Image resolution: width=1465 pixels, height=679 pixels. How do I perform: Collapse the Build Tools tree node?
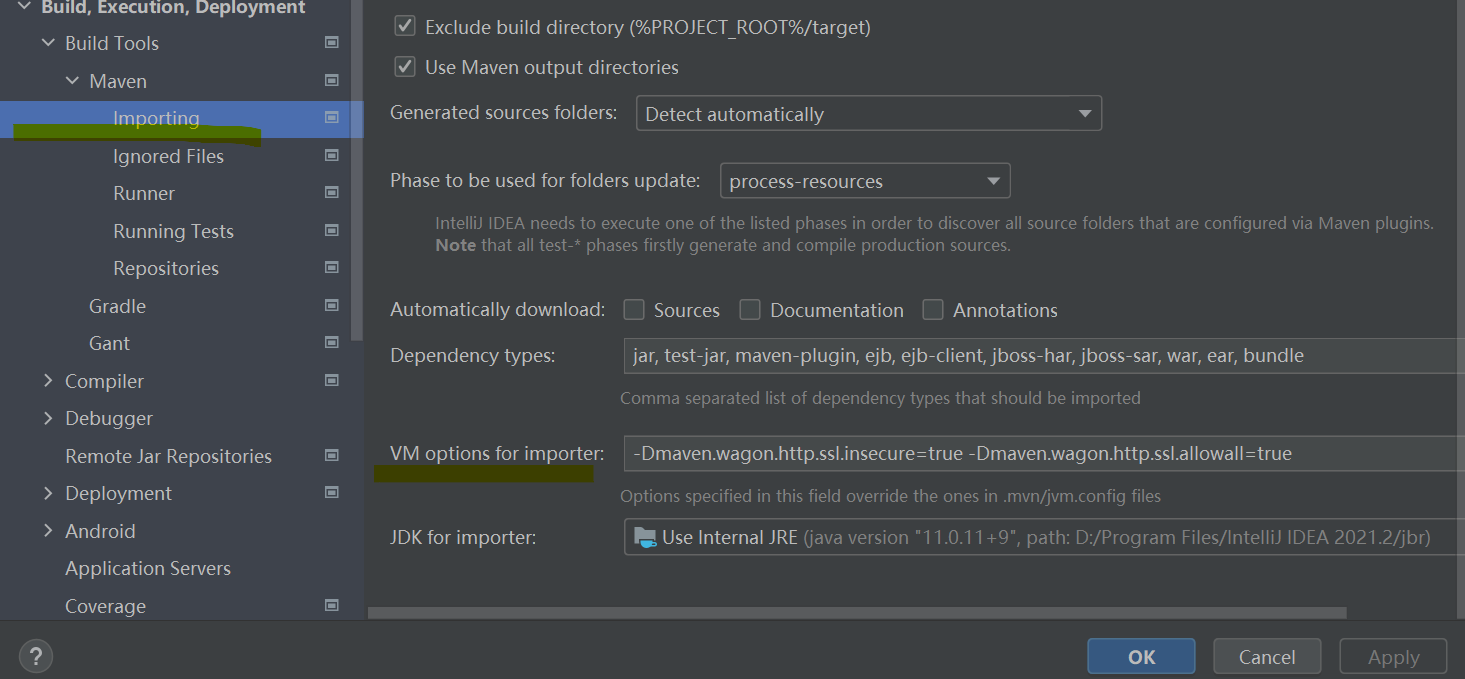click(48, 43)
